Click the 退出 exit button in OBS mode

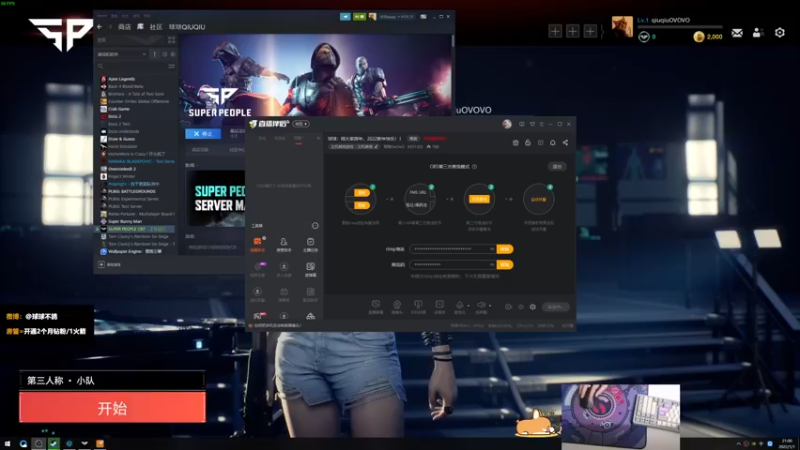pos(557,166)
